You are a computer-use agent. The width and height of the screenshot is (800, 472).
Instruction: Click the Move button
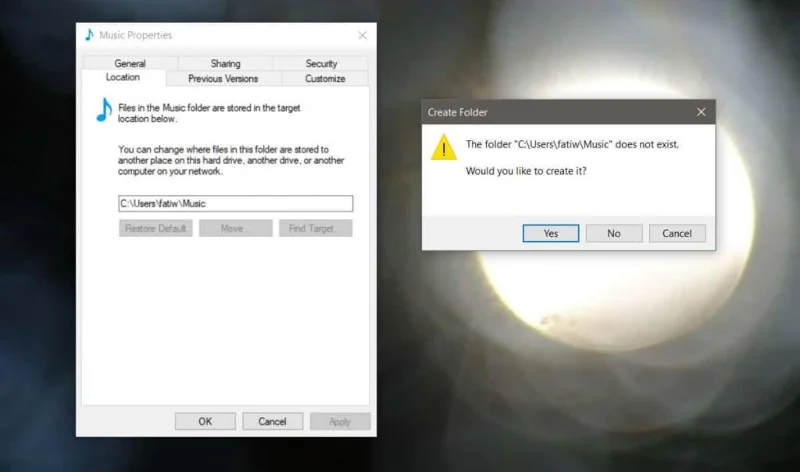[235, 228]
